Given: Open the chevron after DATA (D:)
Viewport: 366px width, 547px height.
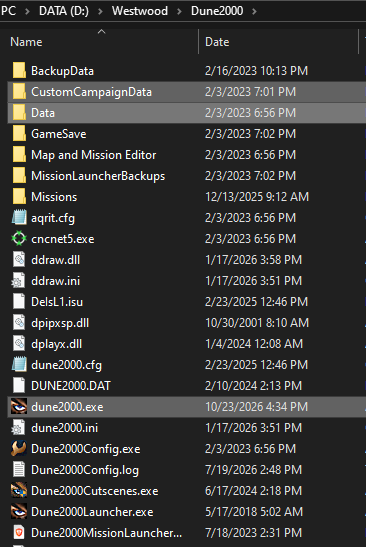Looking at the screenshot, I should (x=100, y=12).
